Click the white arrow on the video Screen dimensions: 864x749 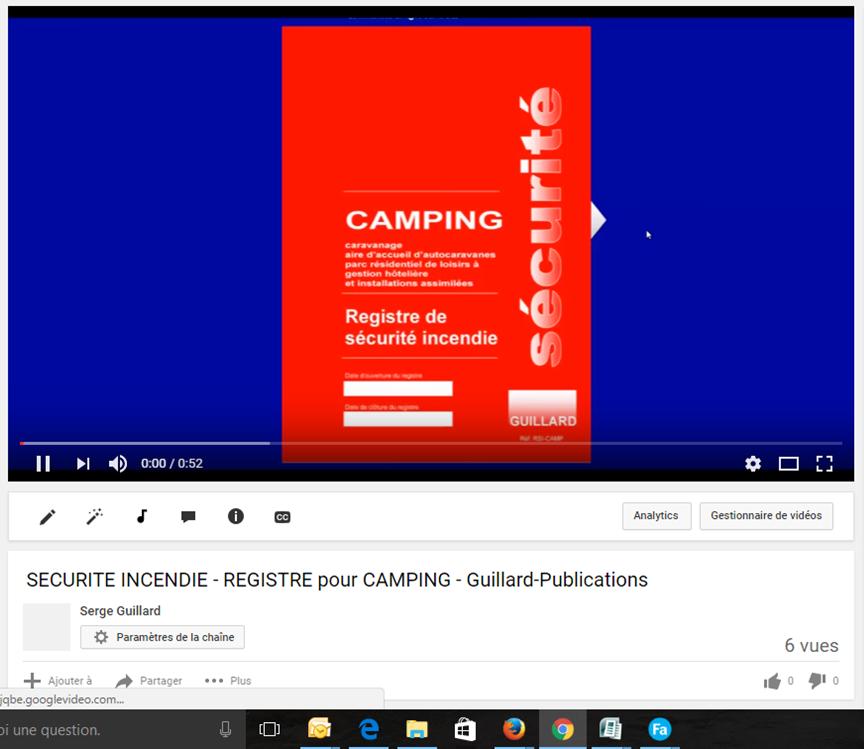pyautogui.click(x=598, y=220)
